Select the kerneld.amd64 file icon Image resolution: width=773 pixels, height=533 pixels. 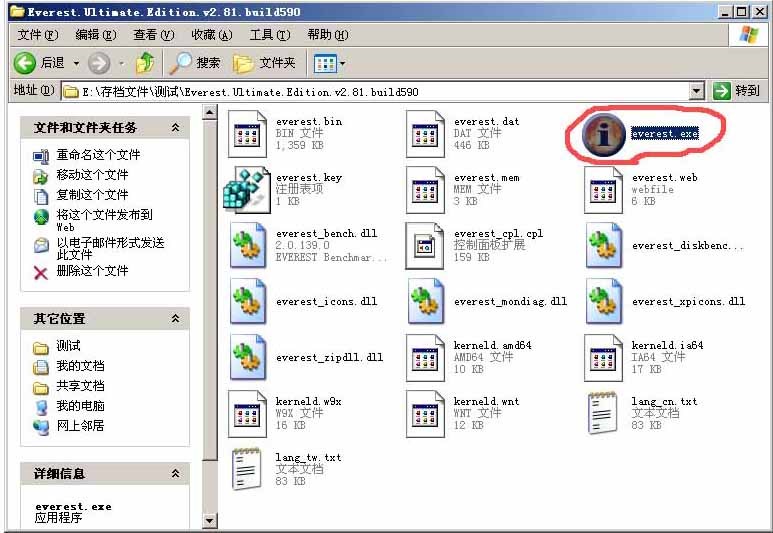(x=425, y=358)
